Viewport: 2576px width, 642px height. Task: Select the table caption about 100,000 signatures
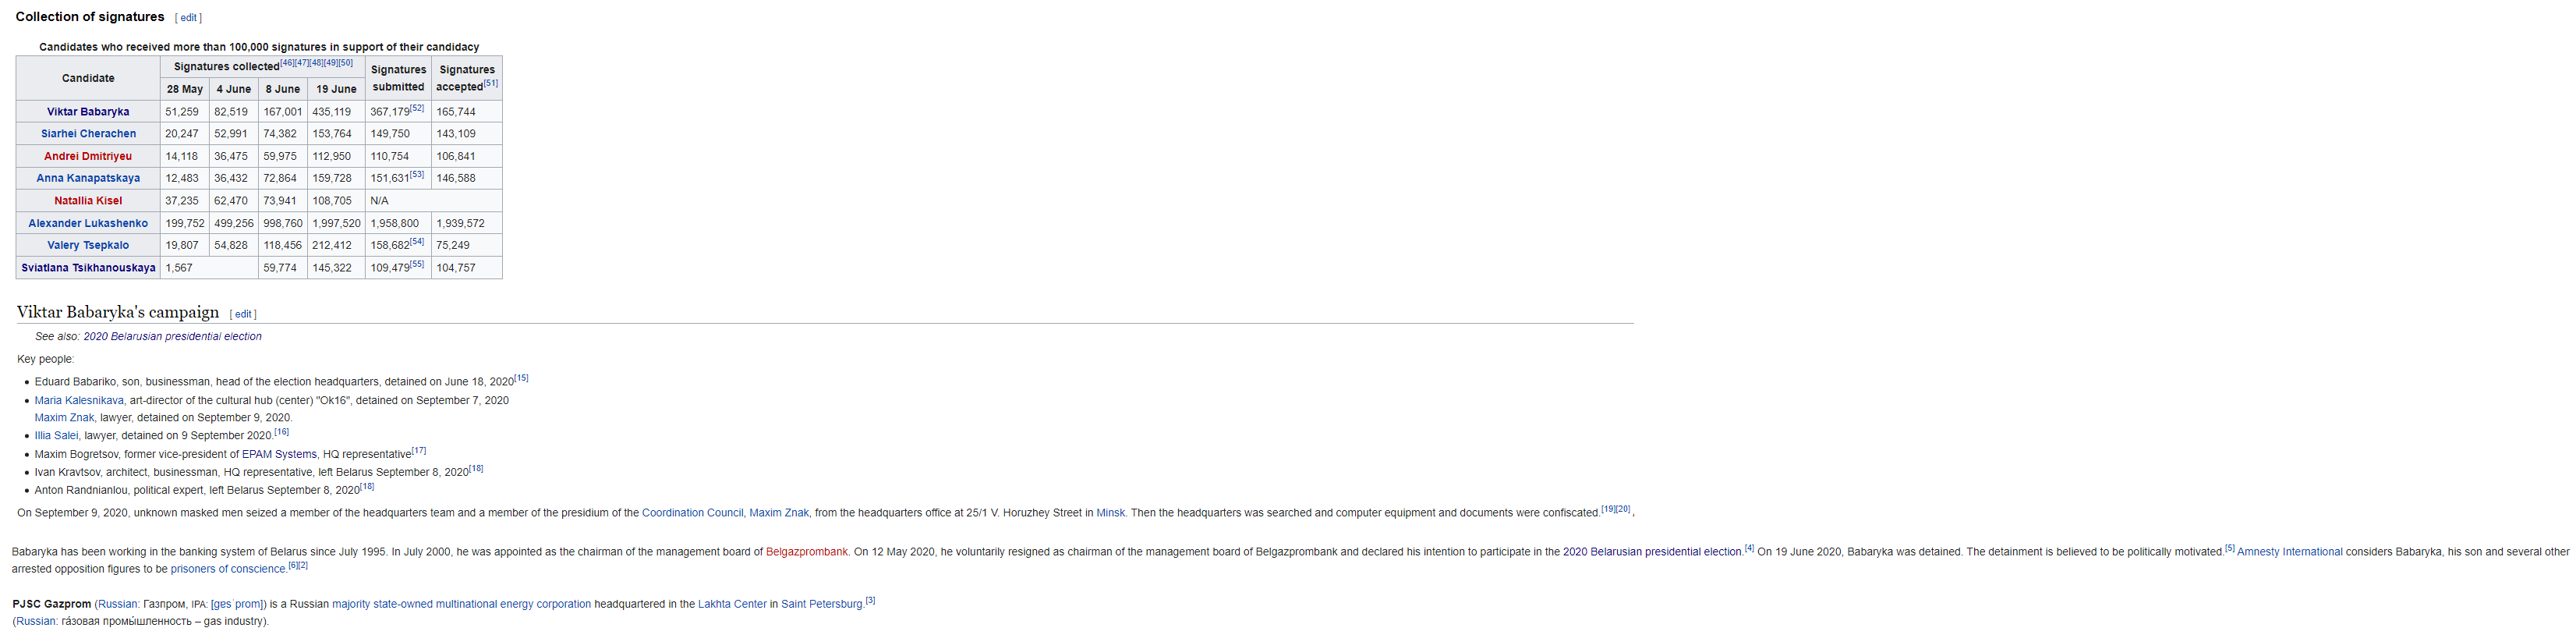(x=259, y=47)
